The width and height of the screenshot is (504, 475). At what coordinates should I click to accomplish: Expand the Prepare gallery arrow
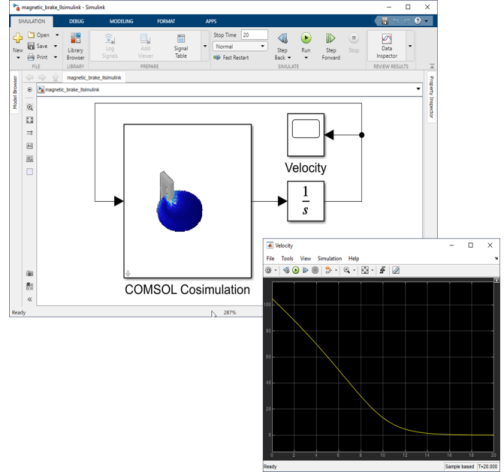point(205,46)
